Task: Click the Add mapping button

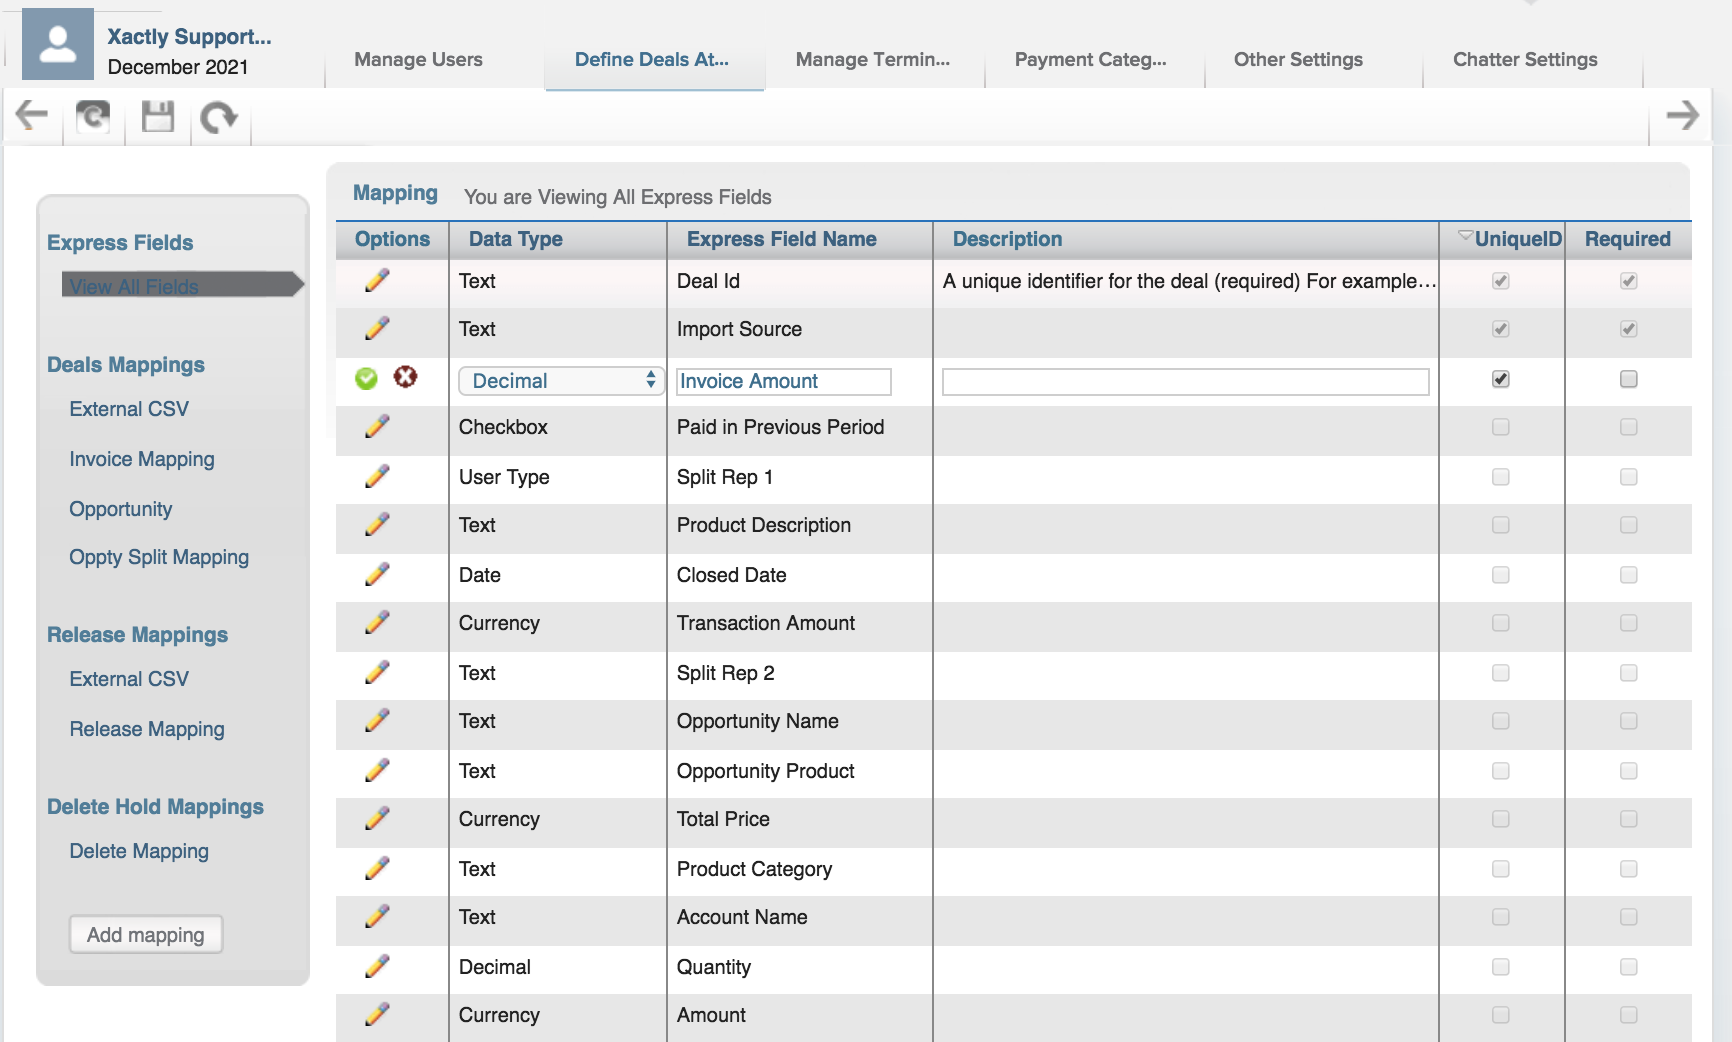Action: point(146,935)
